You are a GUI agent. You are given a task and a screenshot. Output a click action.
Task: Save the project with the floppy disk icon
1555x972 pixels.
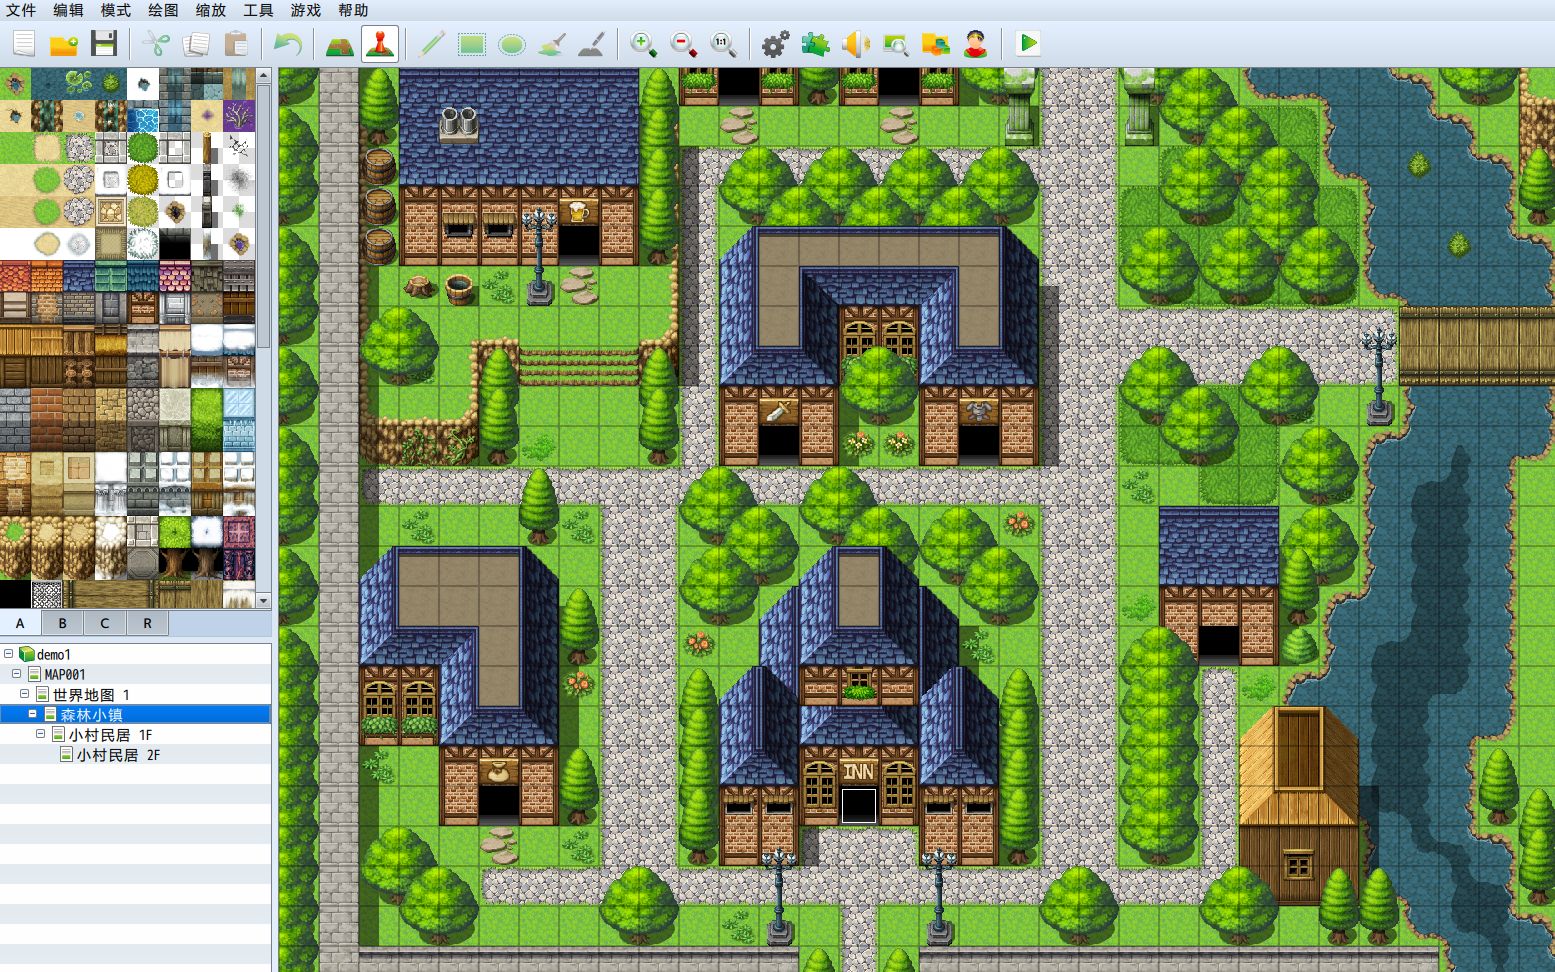coord(104,44)
